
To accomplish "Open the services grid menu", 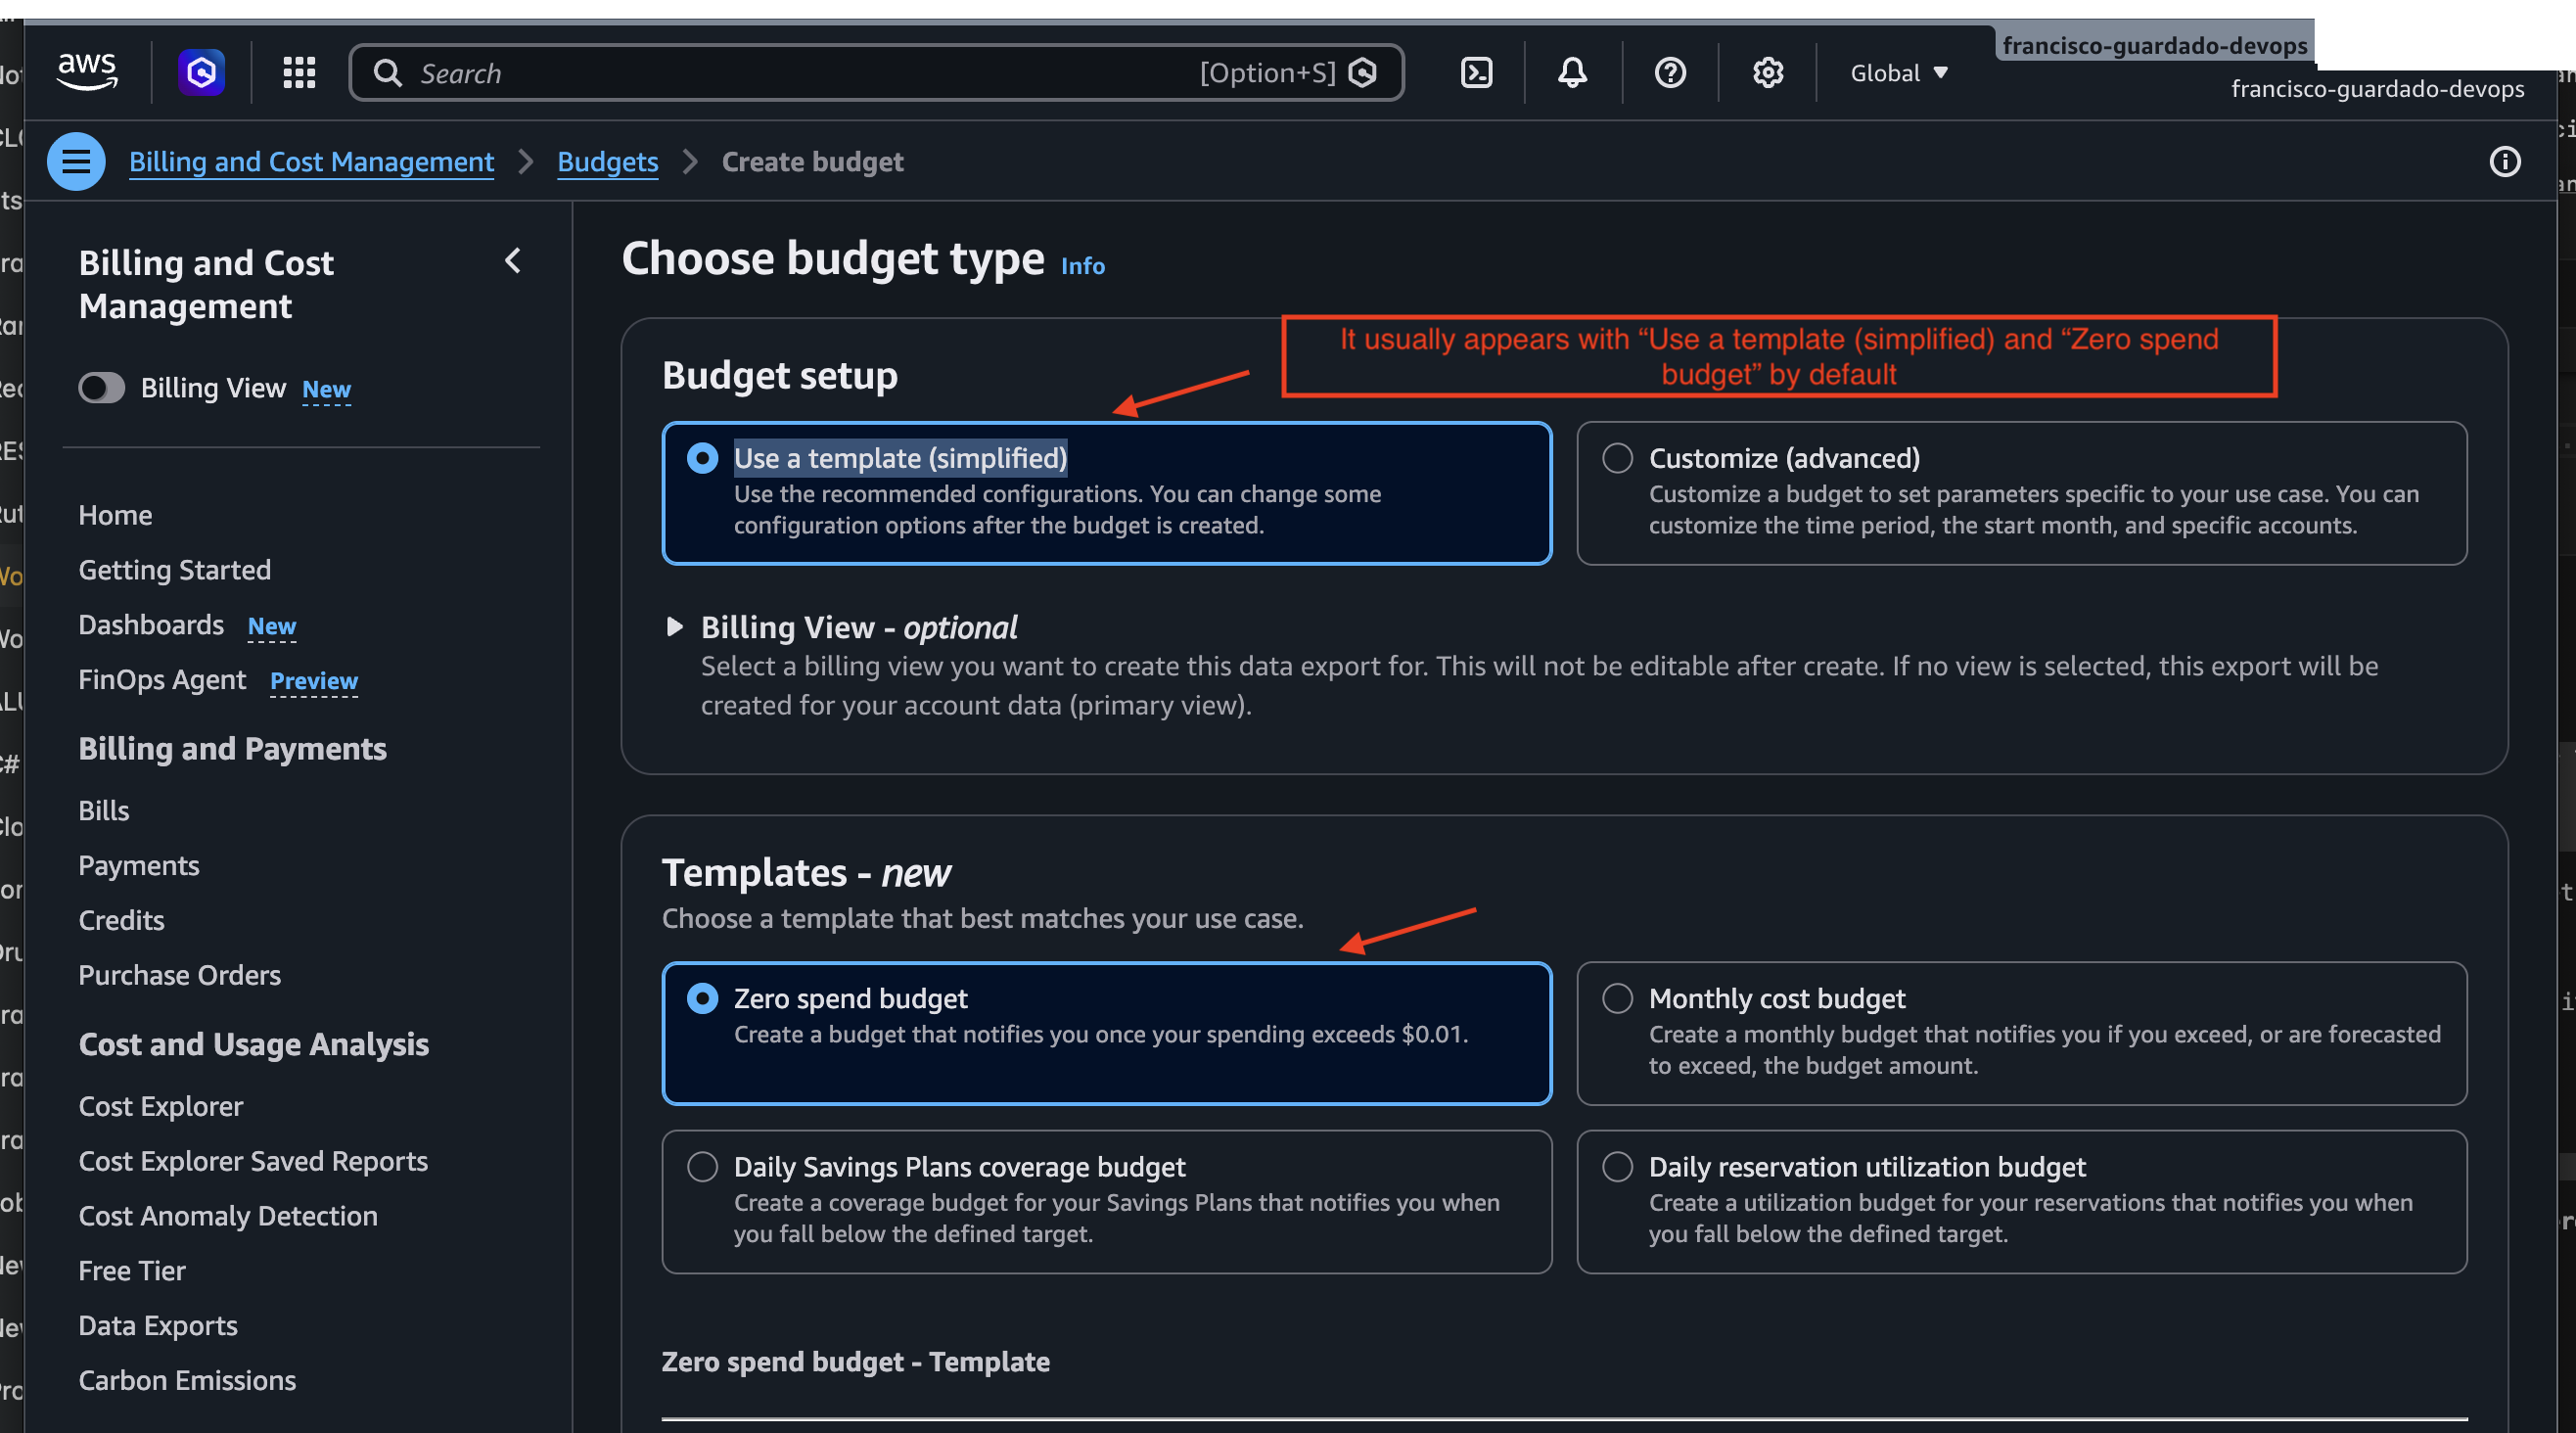I will click(299, 73).
